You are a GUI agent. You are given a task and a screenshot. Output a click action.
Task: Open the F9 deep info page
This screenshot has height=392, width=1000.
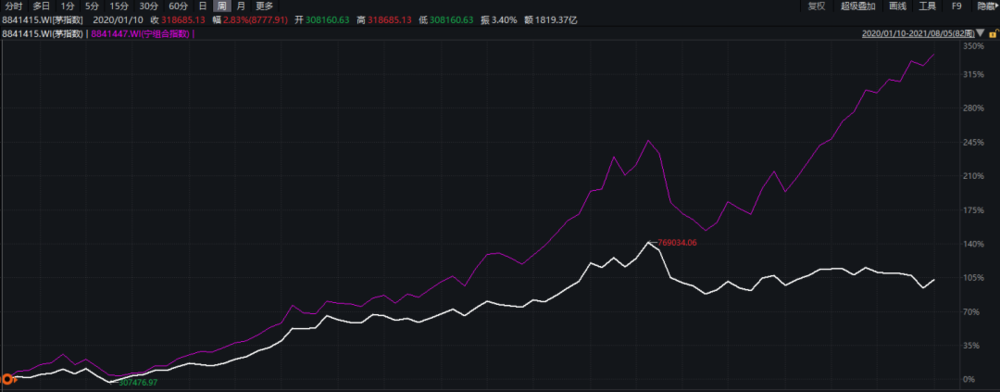956,6
